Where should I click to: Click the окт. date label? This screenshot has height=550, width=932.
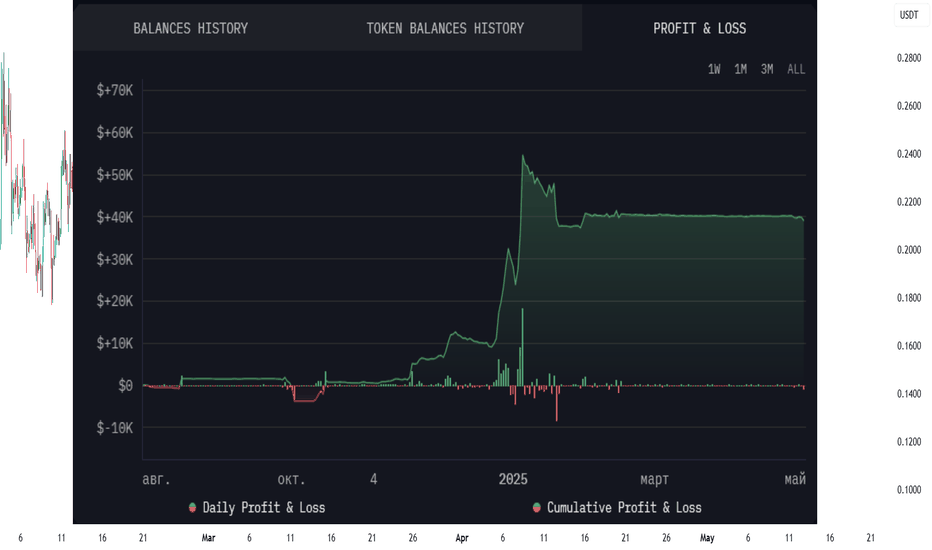point(291,479)
